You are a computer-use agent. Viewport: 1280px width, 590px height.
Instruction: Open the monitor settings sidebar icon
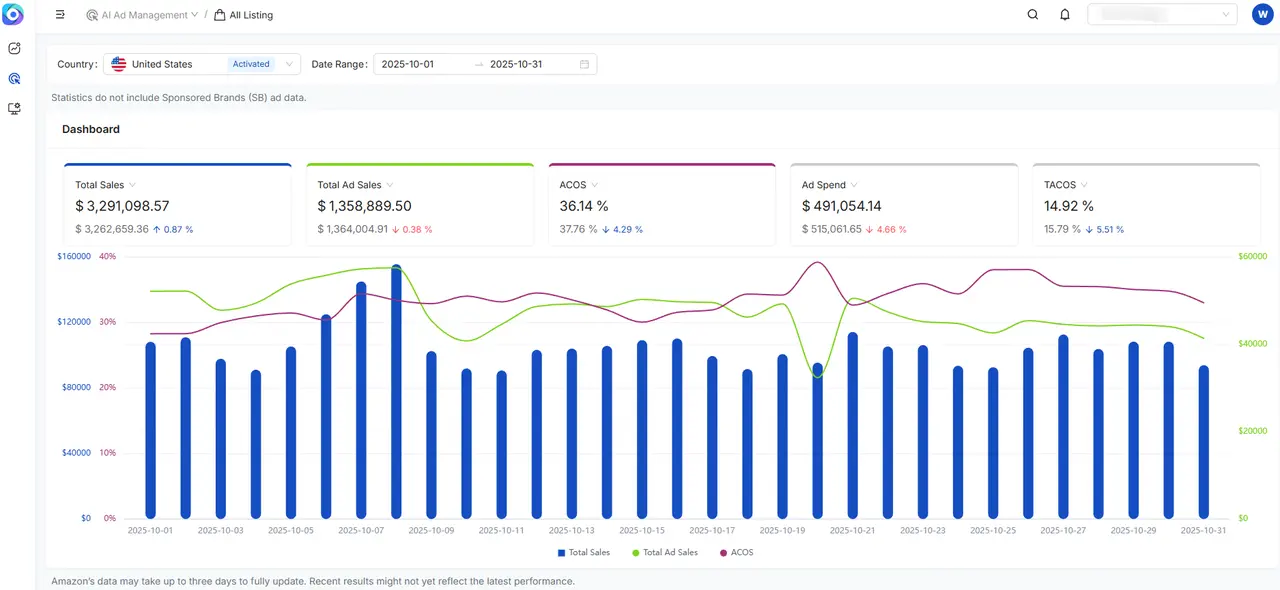(14, 108)
